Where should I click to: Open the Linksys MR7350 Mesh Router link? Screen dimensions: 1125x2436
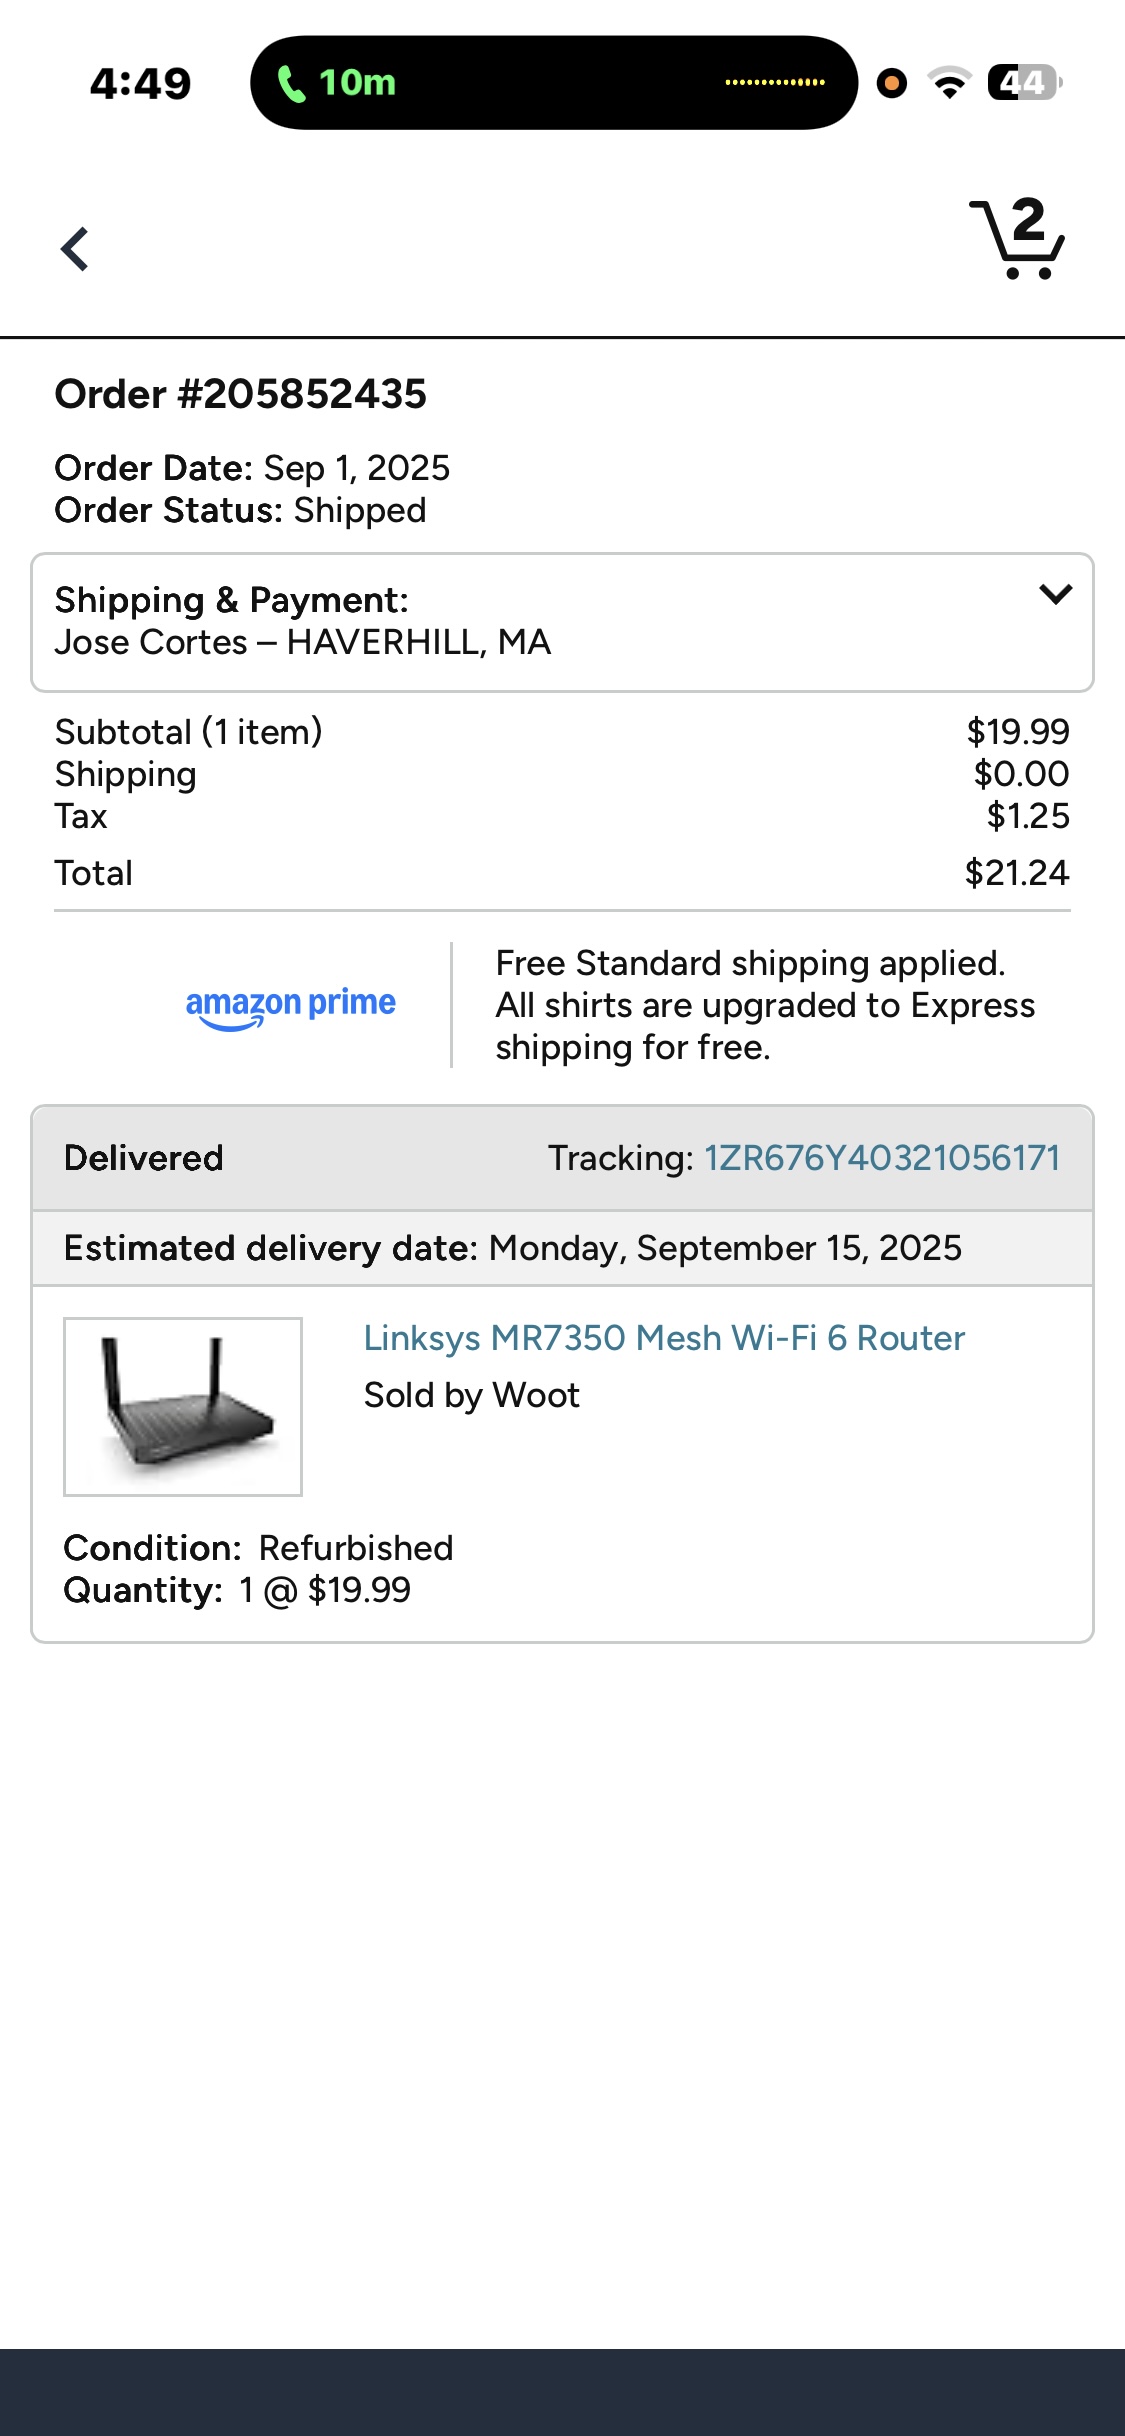click(664, 1338)
